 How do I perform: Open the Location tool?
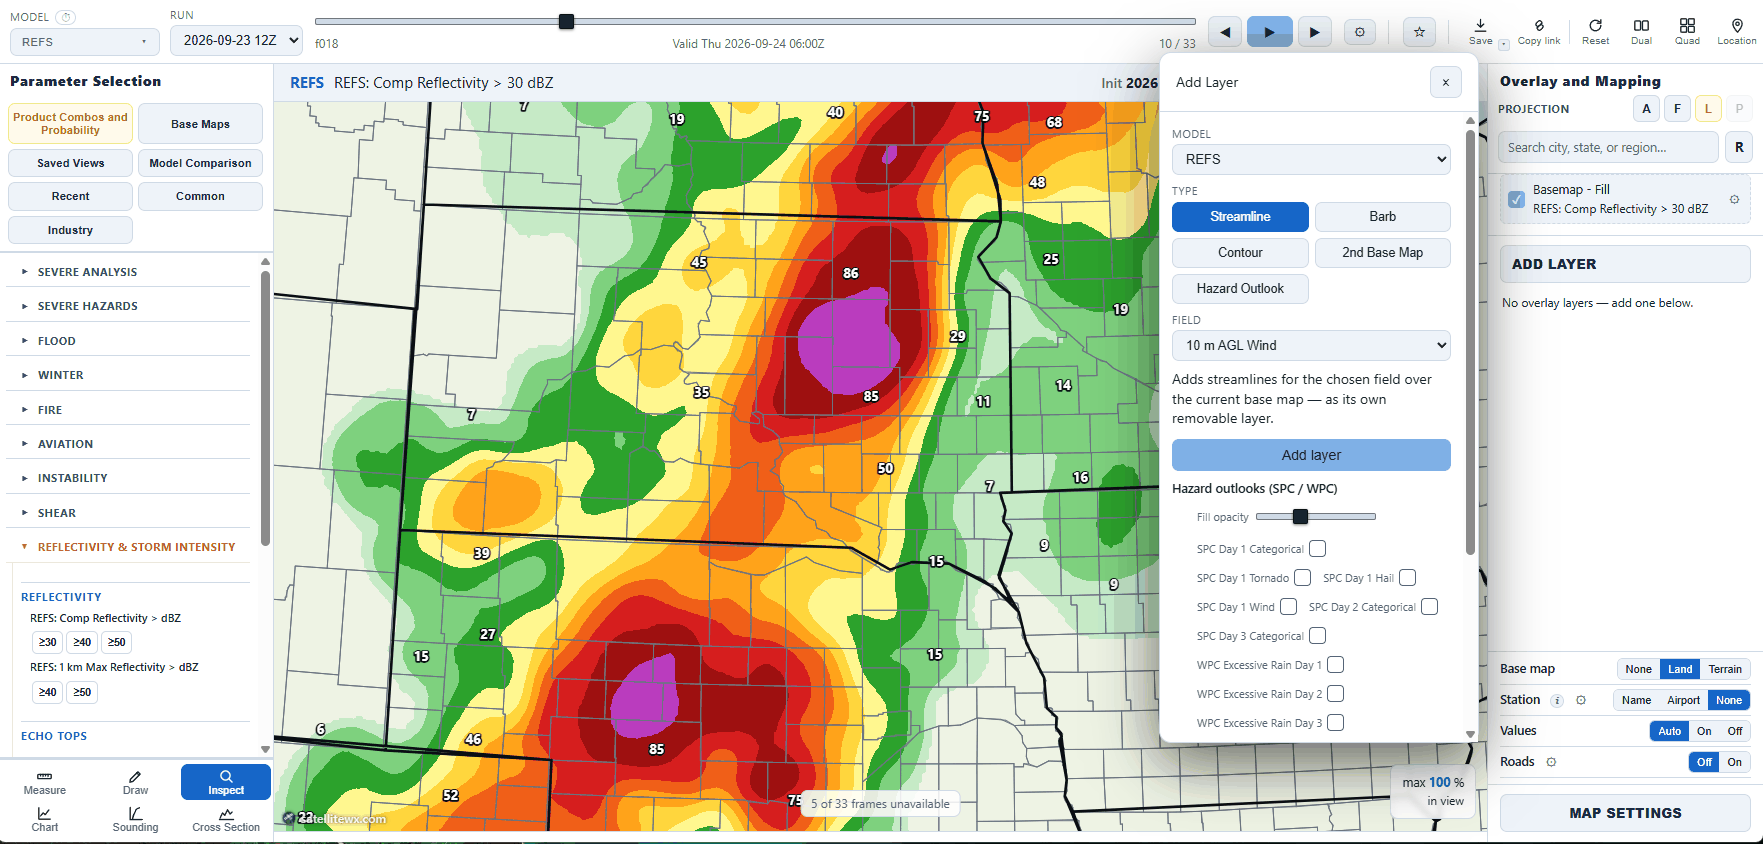pos(1737,32)
